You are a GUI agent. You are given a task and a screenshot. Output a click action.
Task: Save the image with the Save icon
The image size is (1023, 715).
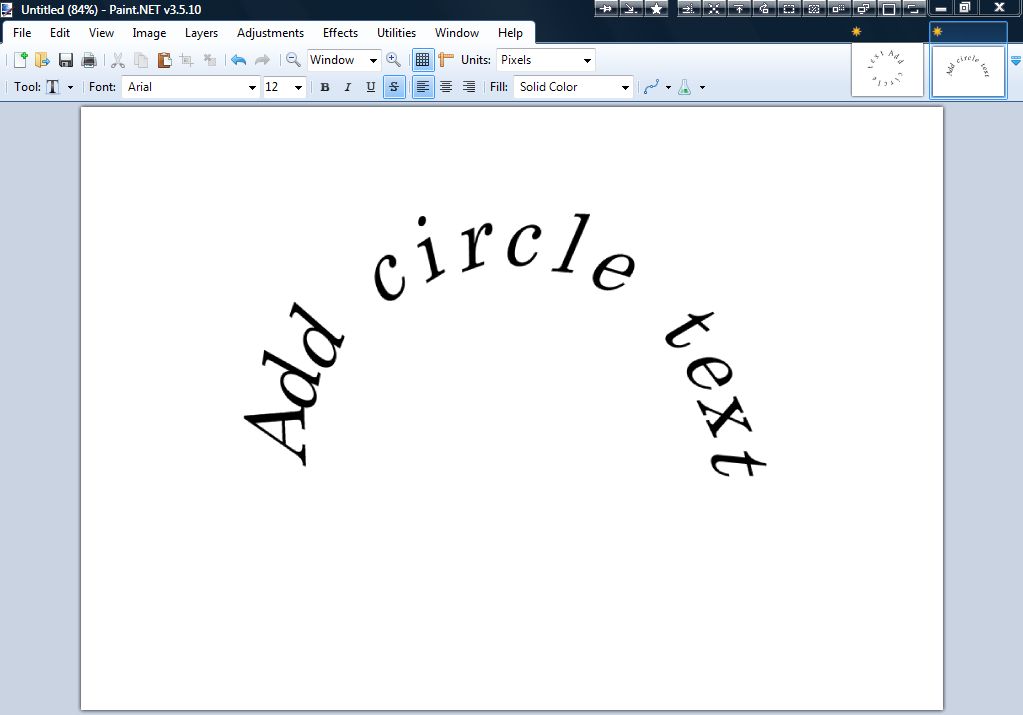click(64, 59)
